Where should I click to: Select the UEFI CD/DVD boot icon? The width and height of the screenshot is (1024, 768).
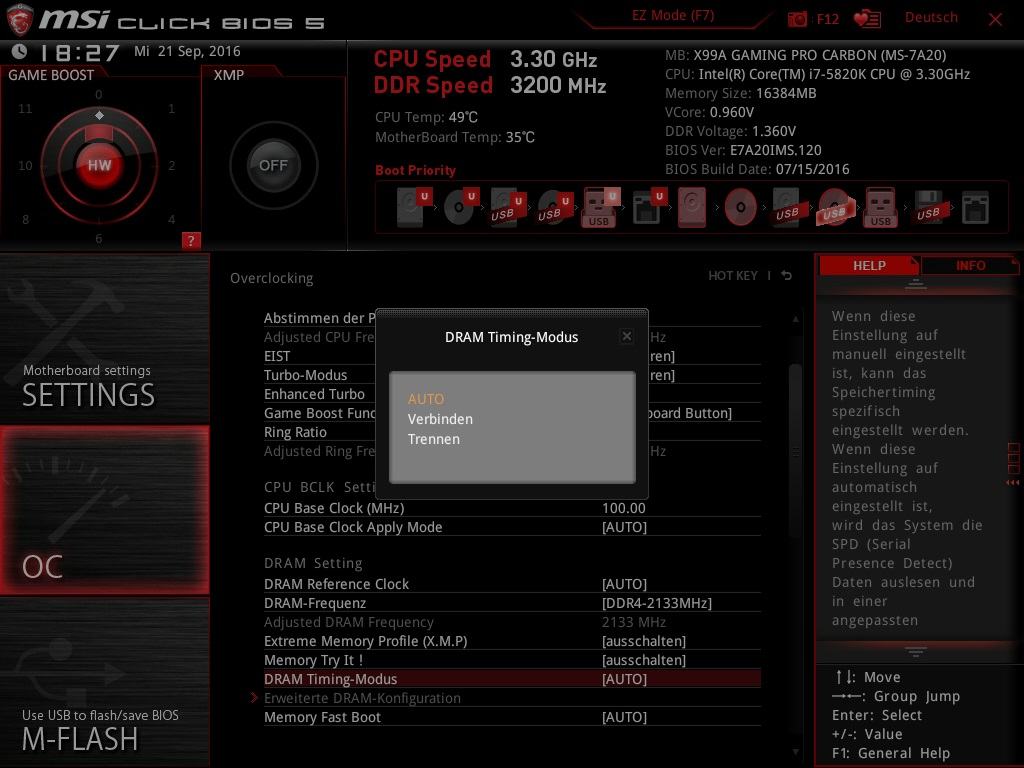(461, 207)
